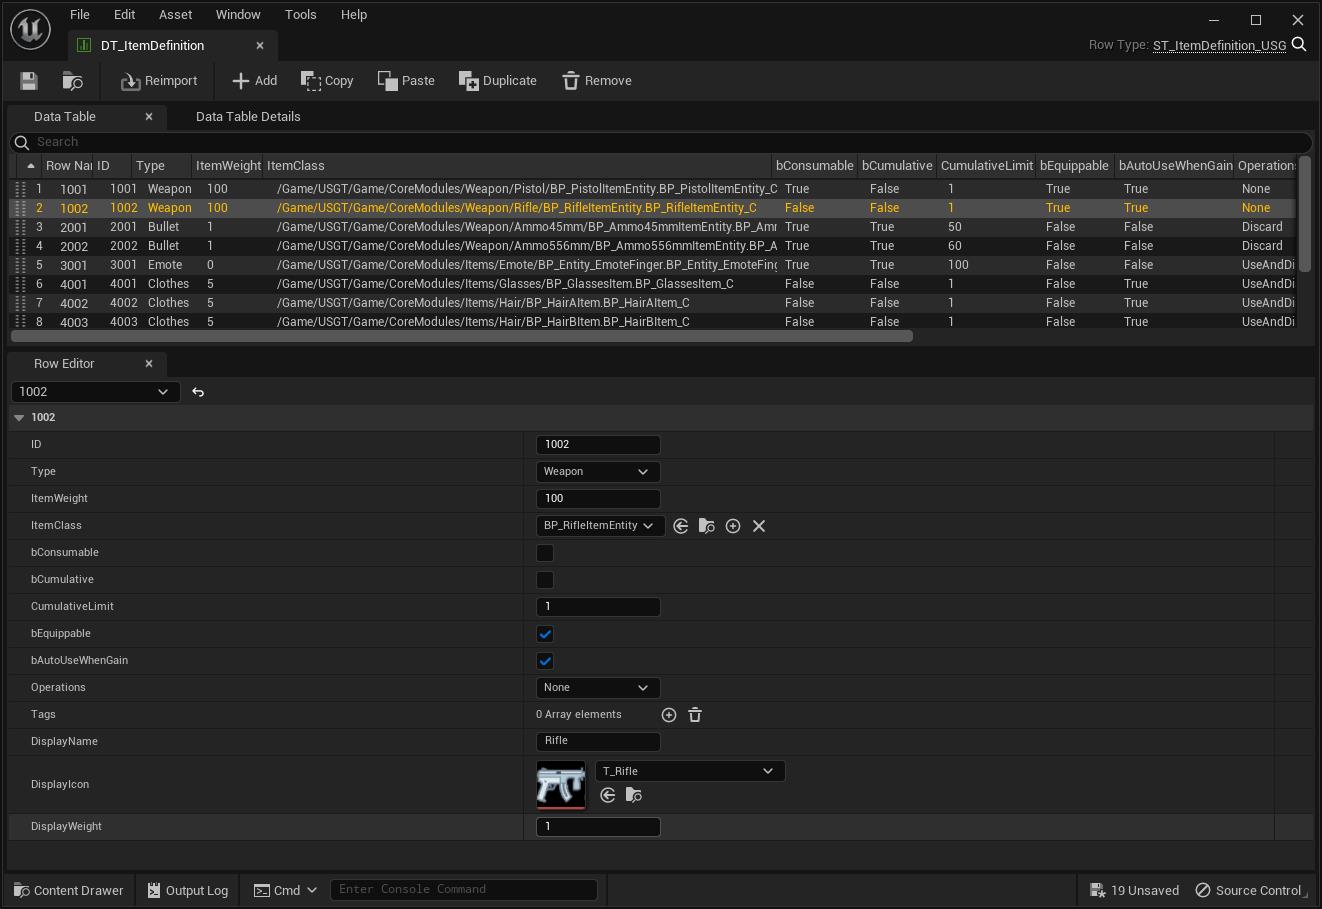Open the Help menu
Image resolution: width=1322 pixels, height=909 pixels.
pyautogui.click(x=354, y=15)
